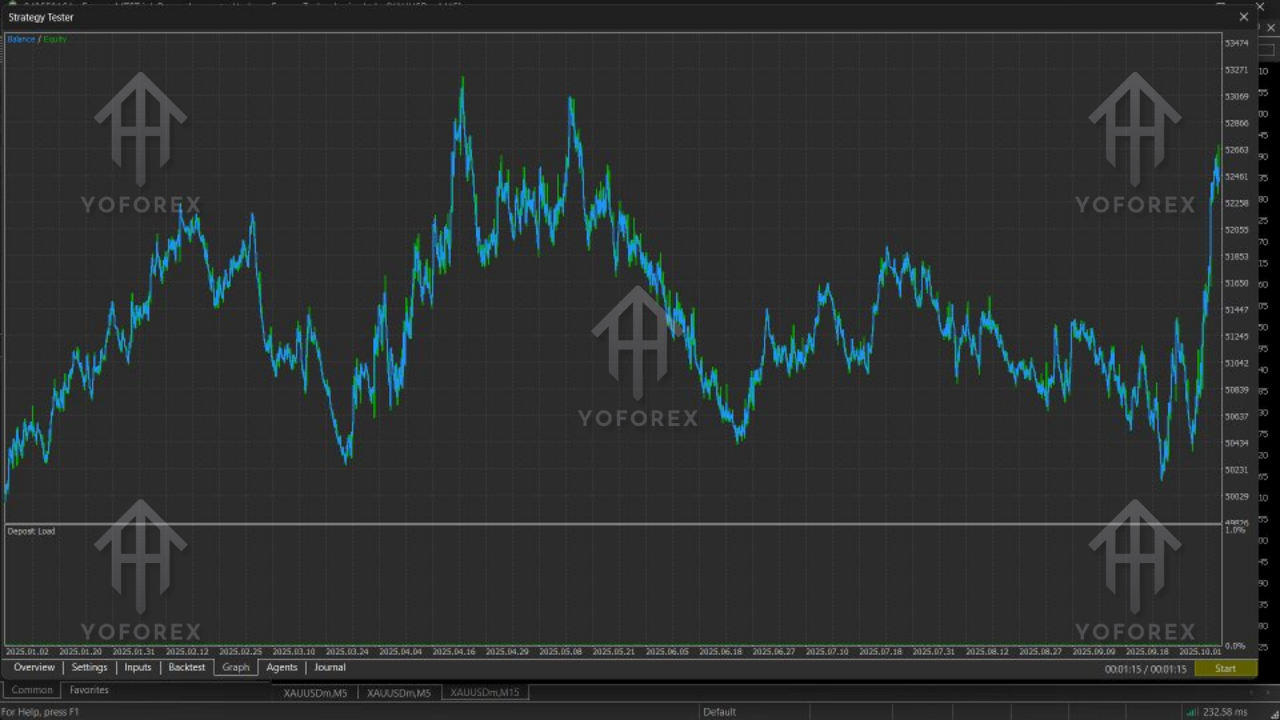The height and width of the screenshot is (720, 1280).
Task: Expand the Deposit Load panel
Action: coord(30,531)
